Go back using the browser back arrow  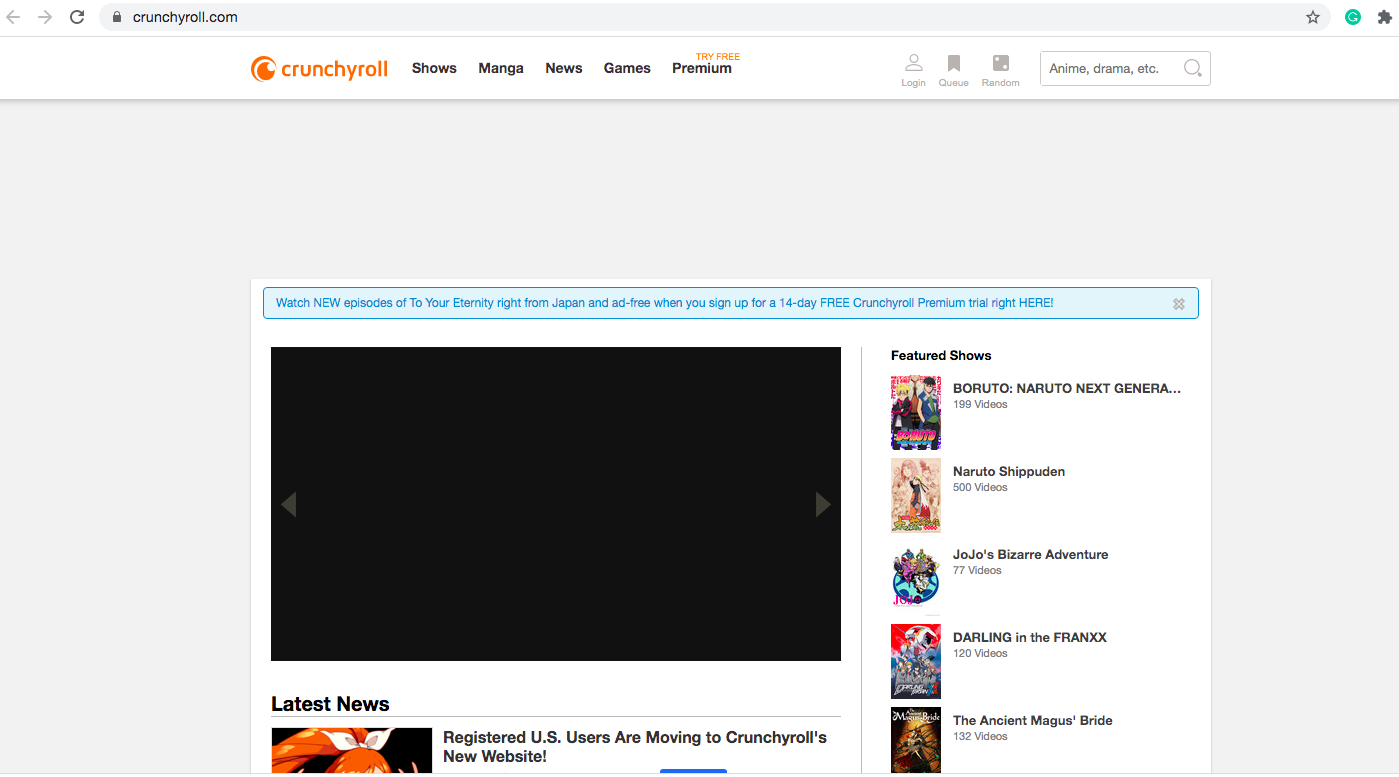coord(14,17)
